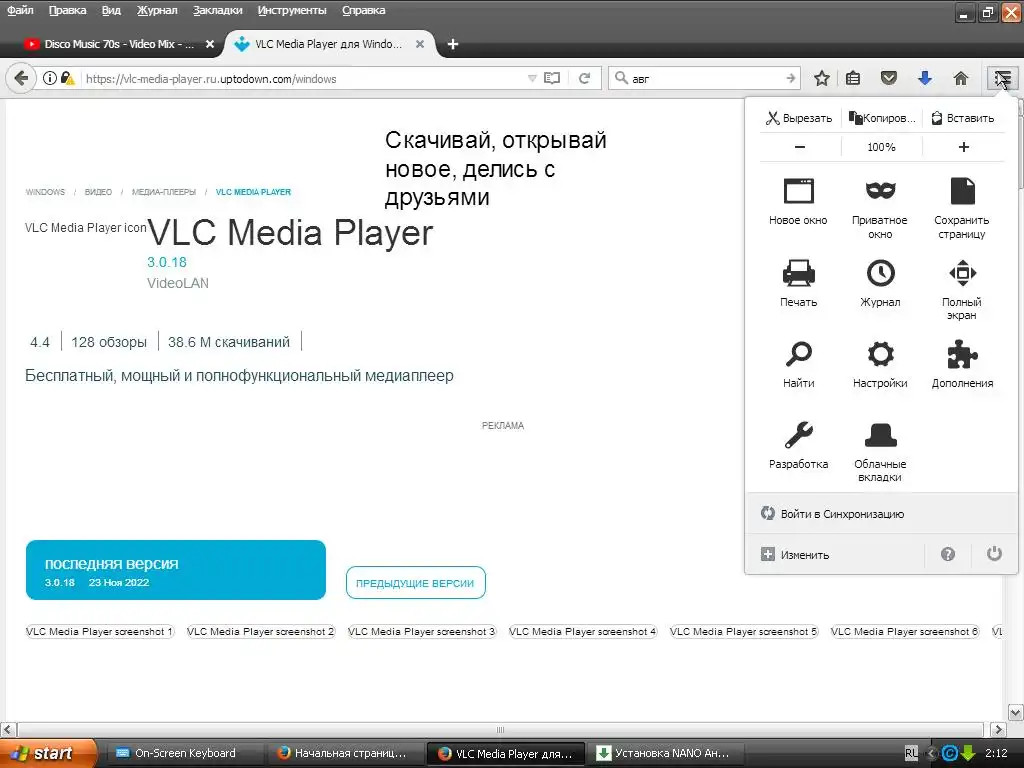This screenshot has width=1024, height=768.
Task: Show site information (i) icon
Action: tap(50, 78)
